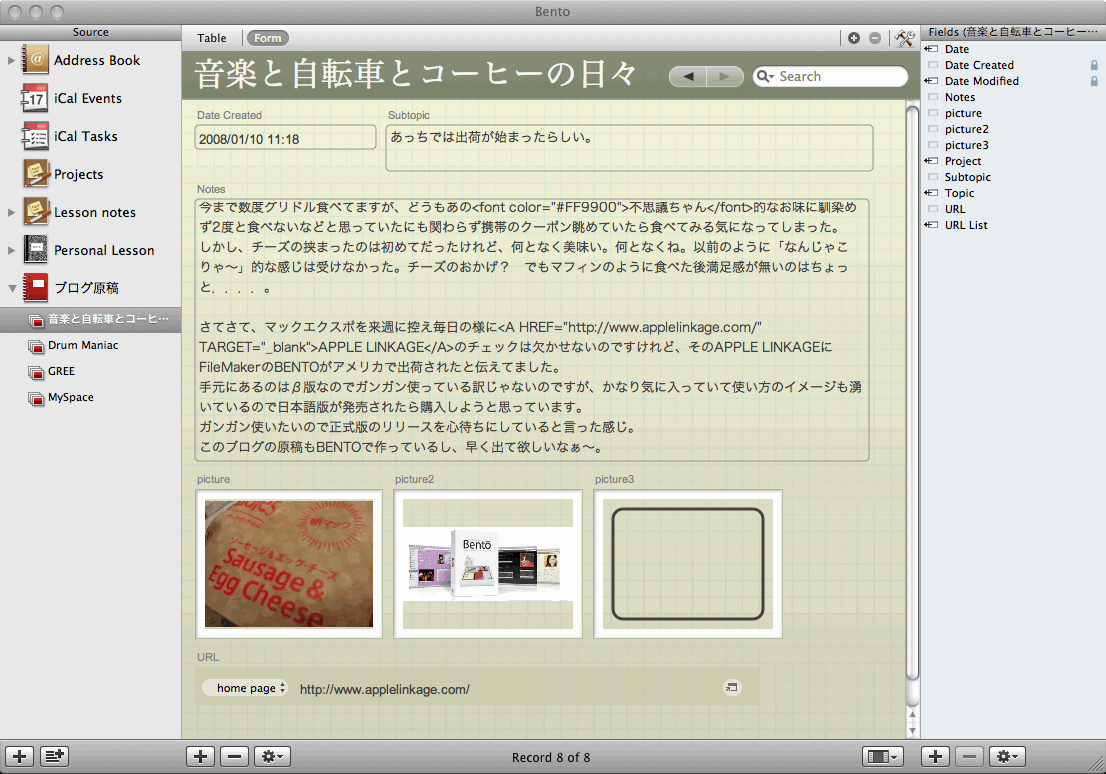Image resolution: width=1106 pixels, height=774 pixels.
Task: Create new collection button in source footer
Action: point(54,756)
